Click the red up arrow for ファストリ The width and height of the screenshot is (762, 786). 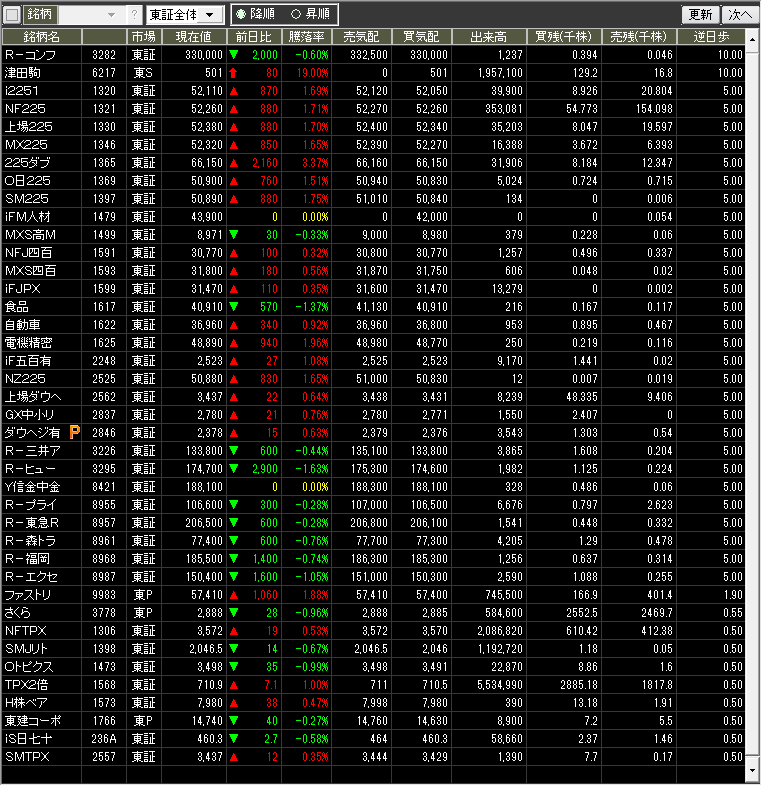click(233, 594)
